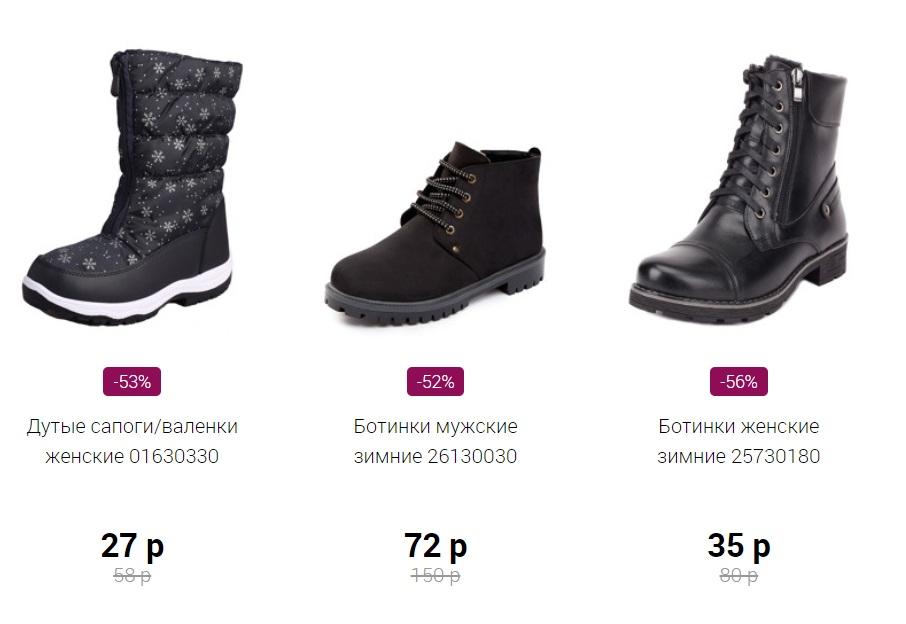This screenshot has height=624, width=906.
Task: Click the crossed-out 58 р old price
Action: click(x=132, y=576)
